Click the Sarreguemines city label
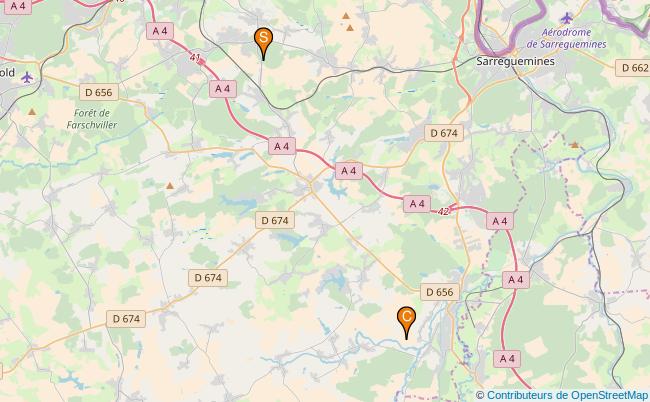Screen dimensions: 650x402 (x=515, y=61)
